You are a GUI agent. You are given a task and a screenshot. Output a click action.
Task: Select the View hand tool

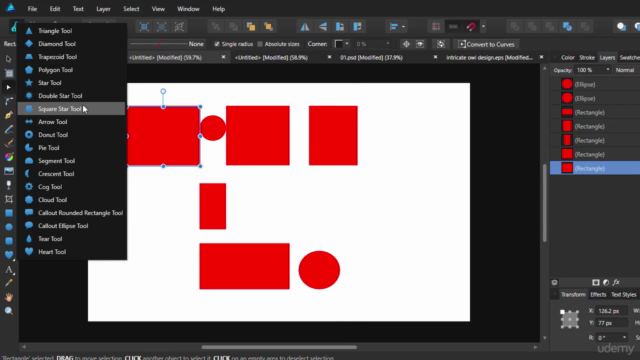pos(9,297)
